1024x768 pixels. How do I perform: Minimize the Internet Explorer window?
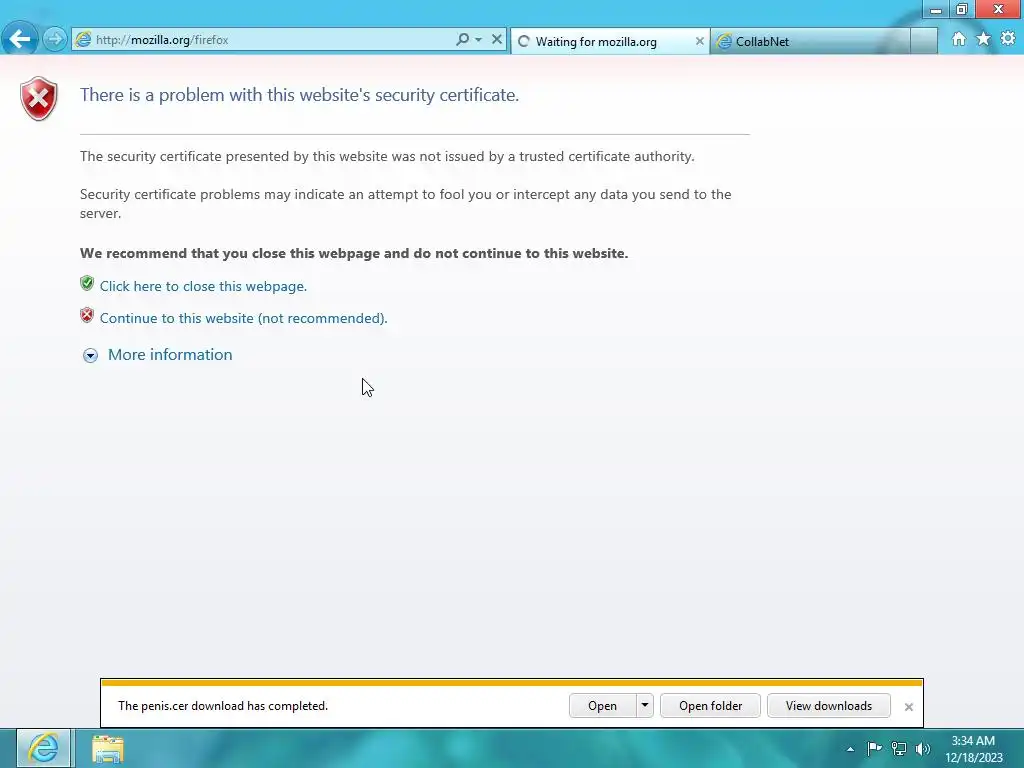click(x=935, y=9)
